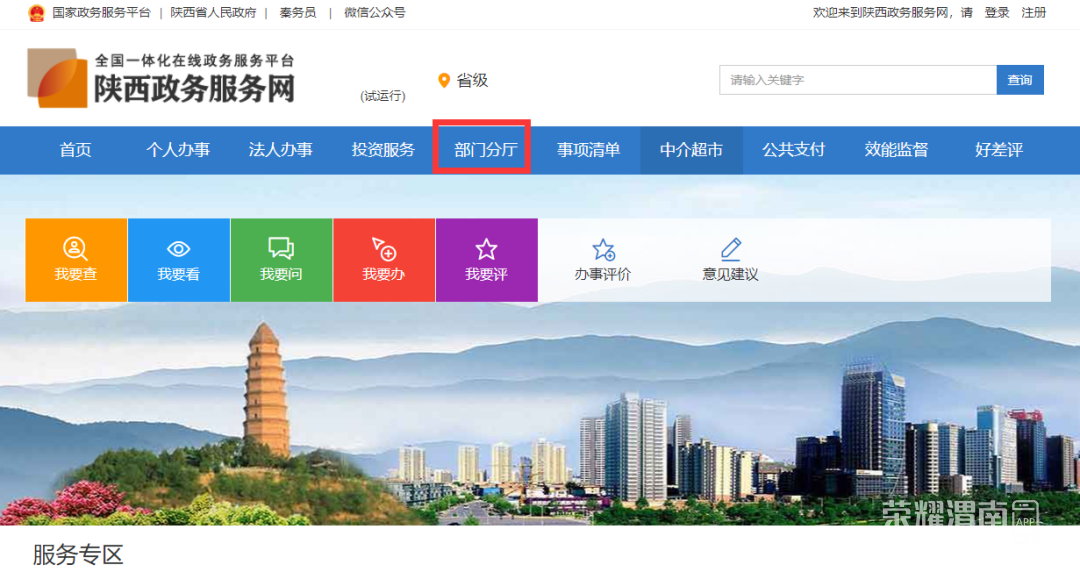Open the 省级 region selector
Screen dimensions: 1080x572
[x=464, y=81]
